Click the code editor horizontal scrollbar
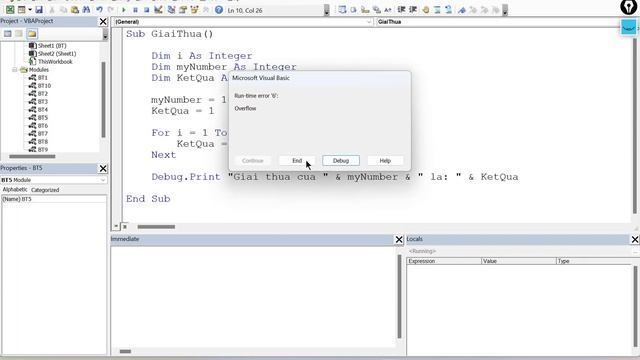Image resolution: width=640 pixels, height=360 pixels. click(156, 227)
